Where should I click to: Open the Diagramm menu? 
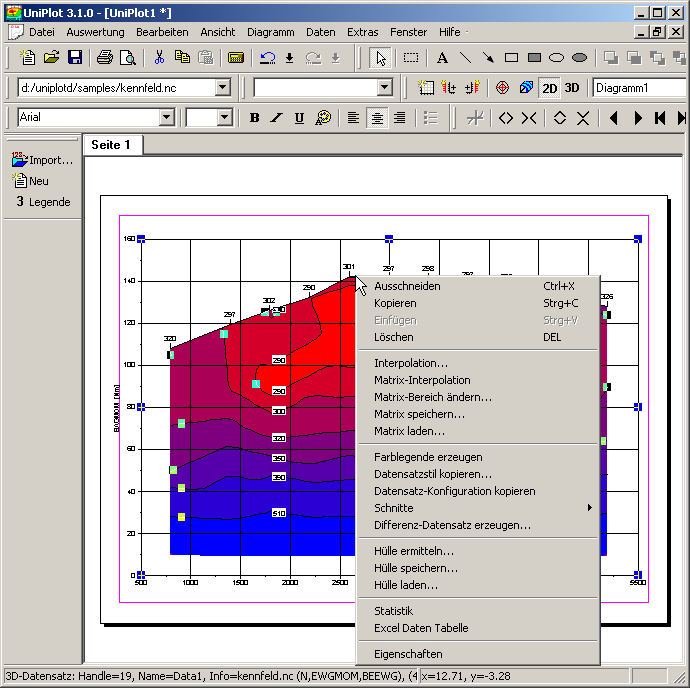point(270,32)
